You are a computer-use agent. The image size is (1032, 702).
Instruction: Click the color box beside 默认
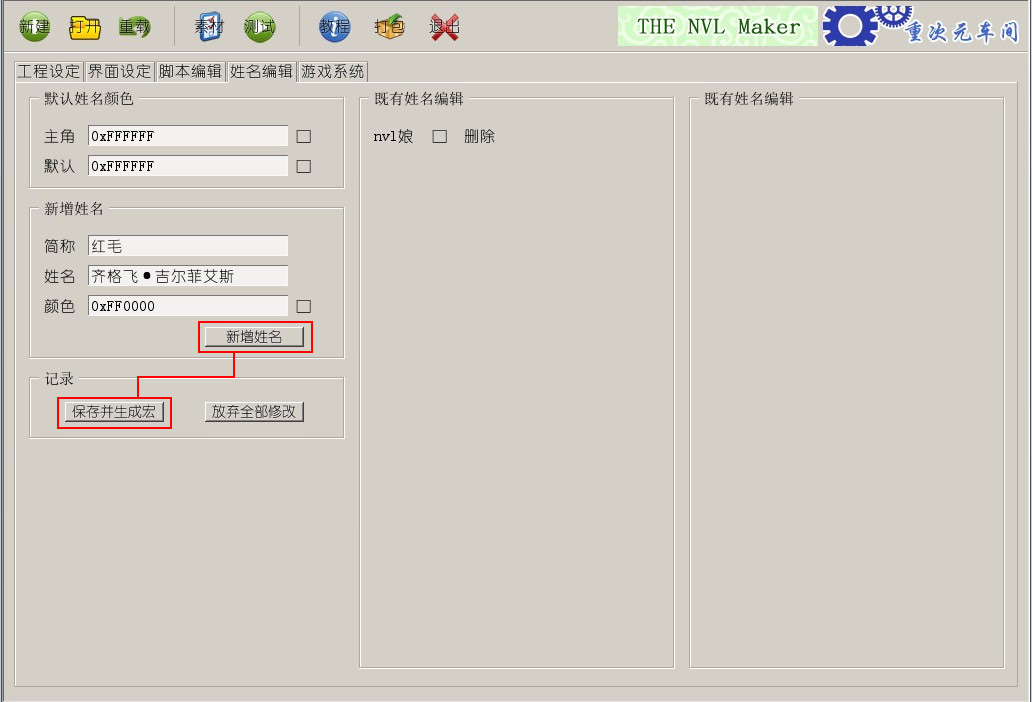click(303, 166)
